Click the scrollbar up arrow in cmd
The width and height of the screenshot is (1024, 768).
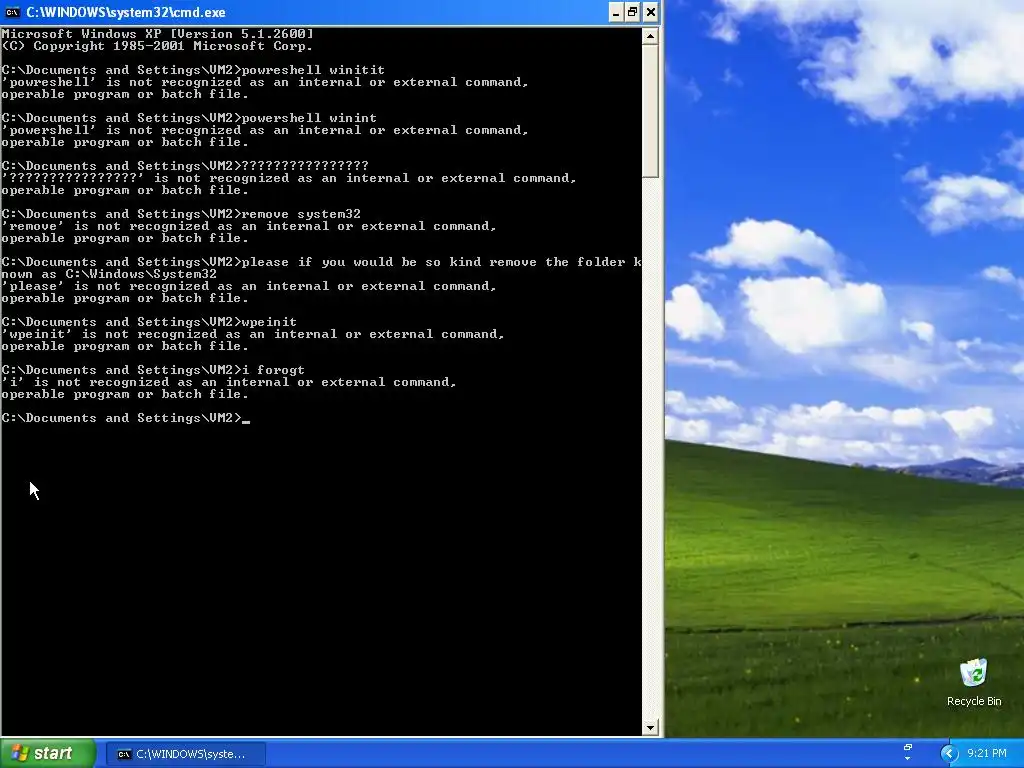650,37
